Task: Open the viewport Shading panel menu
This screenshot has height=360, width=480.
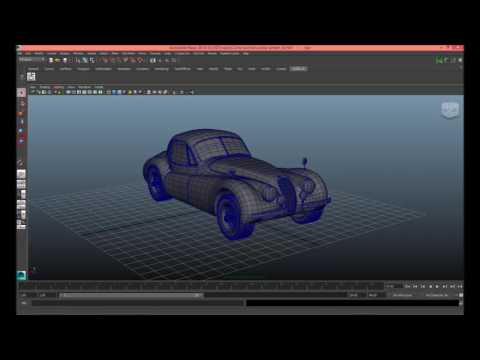Action: [x=45, y=87]
